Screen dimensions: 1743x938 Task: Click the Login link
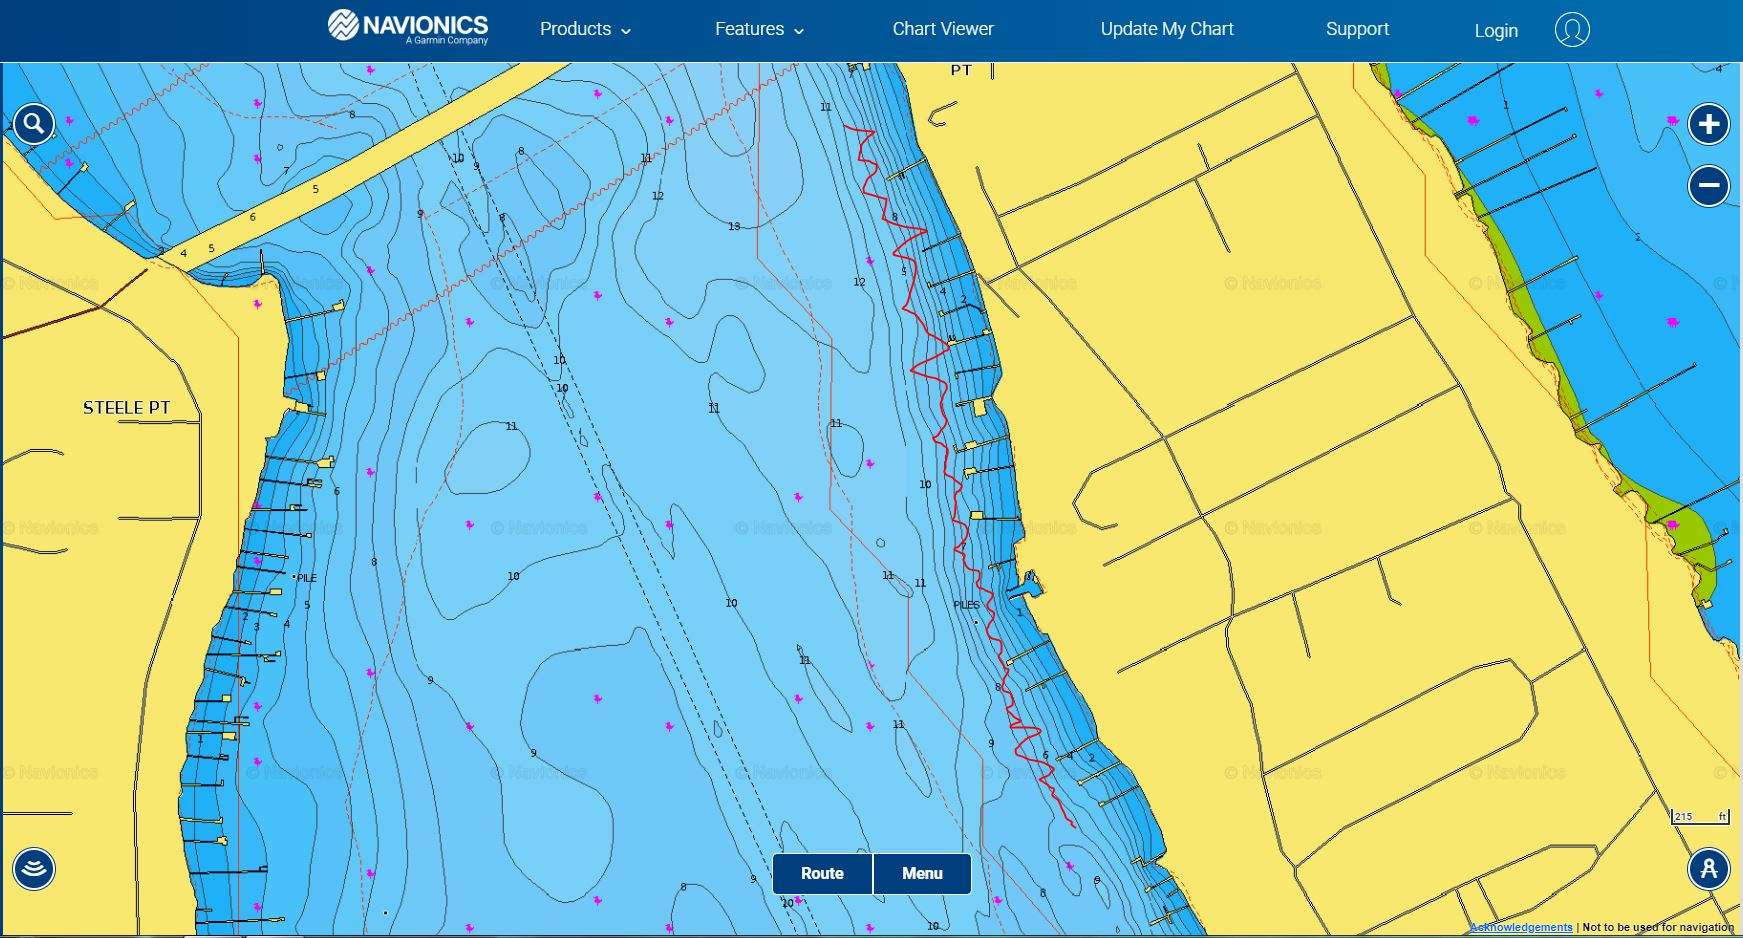pyautogui.click(x=1496, y=30)
